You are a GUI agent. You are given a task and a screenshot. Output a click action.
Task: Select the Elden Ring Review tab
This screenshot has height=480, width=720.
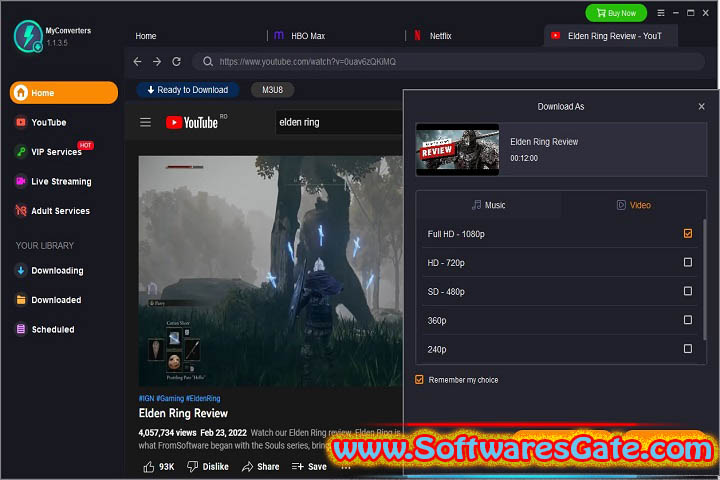coord(610,36)
